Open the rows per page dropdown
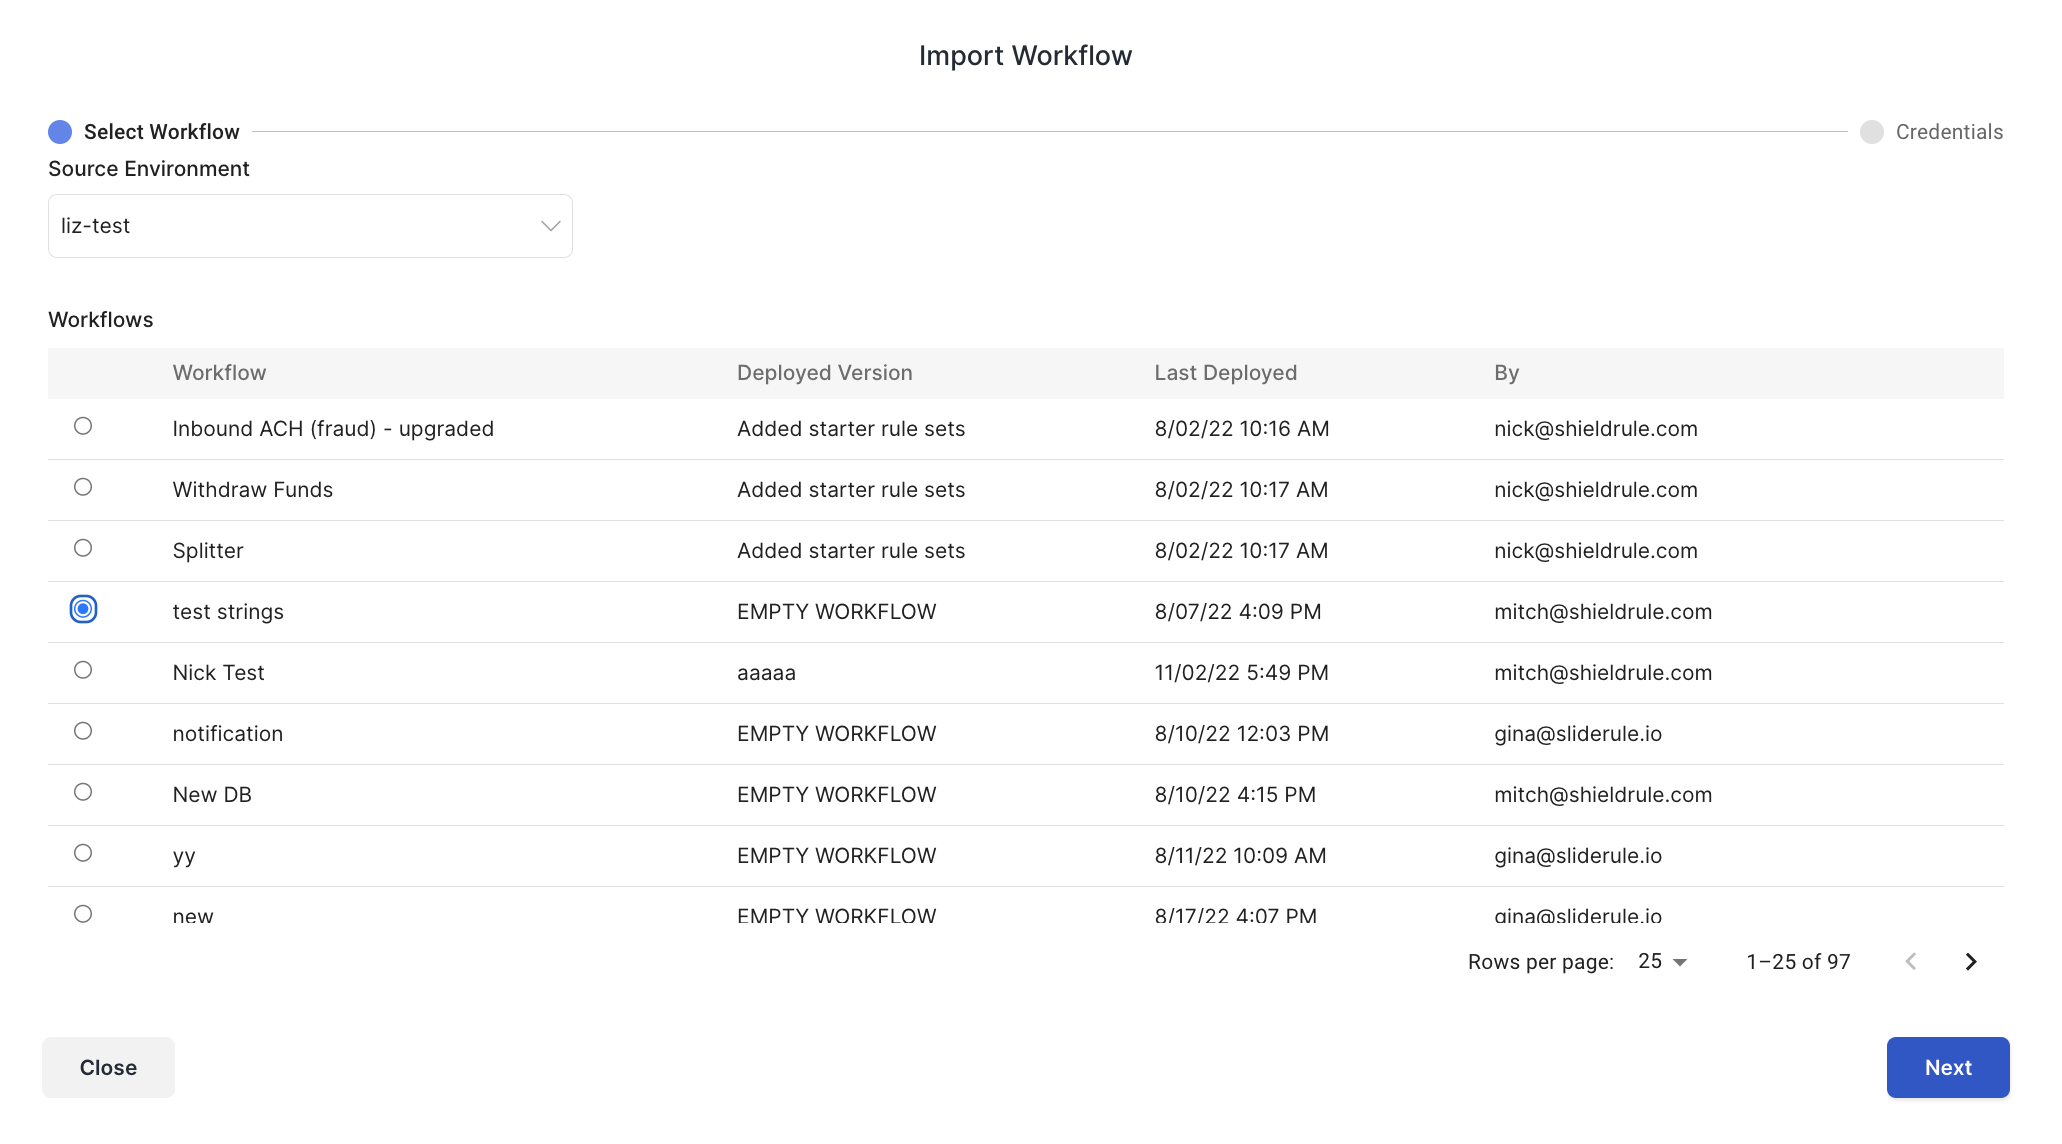Screen dimensions: 2062x1144 [x=1662, y=961]
